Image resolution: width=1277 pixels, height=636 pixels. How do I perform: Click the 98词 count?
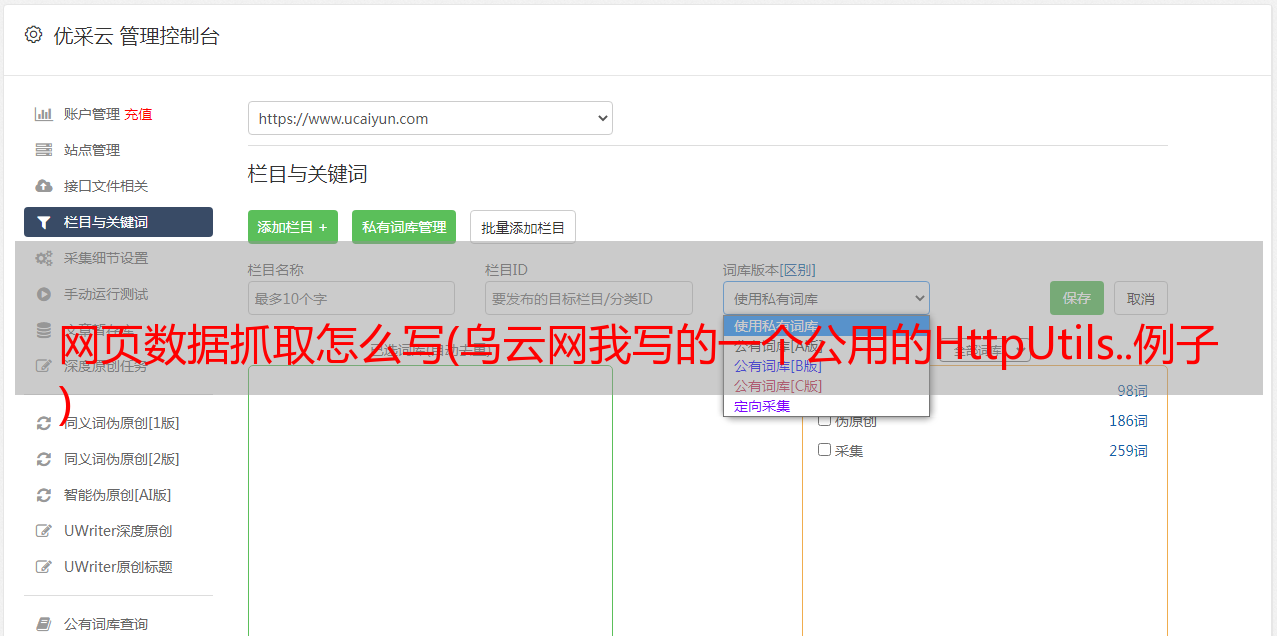click(1132, 391)
